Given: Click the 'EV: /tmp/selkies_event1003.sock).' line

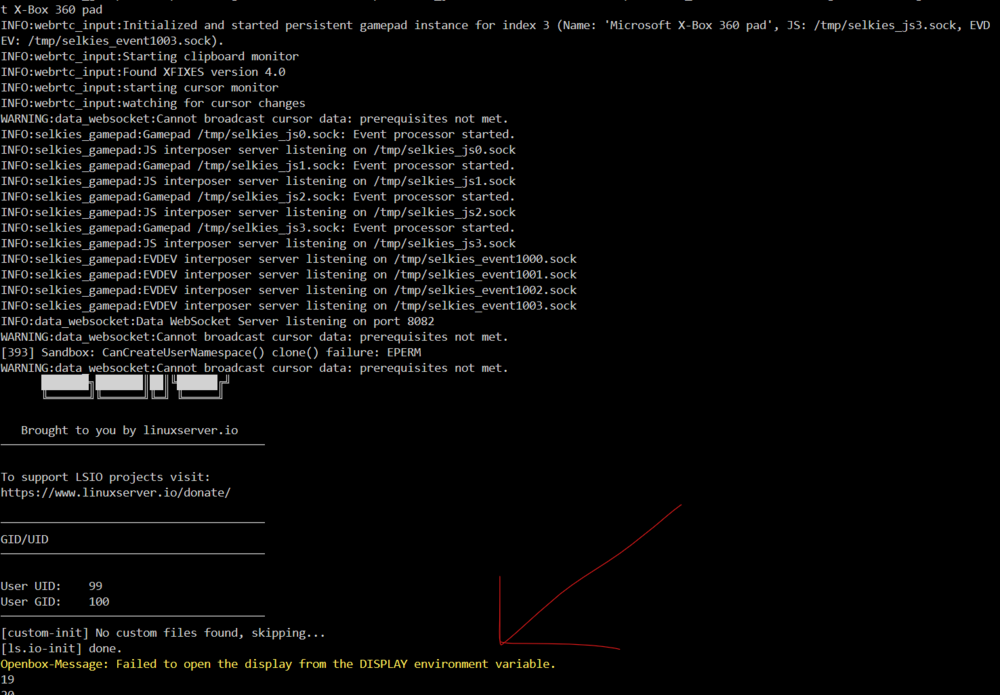Looking at the screenshot, I should [112, 41].
